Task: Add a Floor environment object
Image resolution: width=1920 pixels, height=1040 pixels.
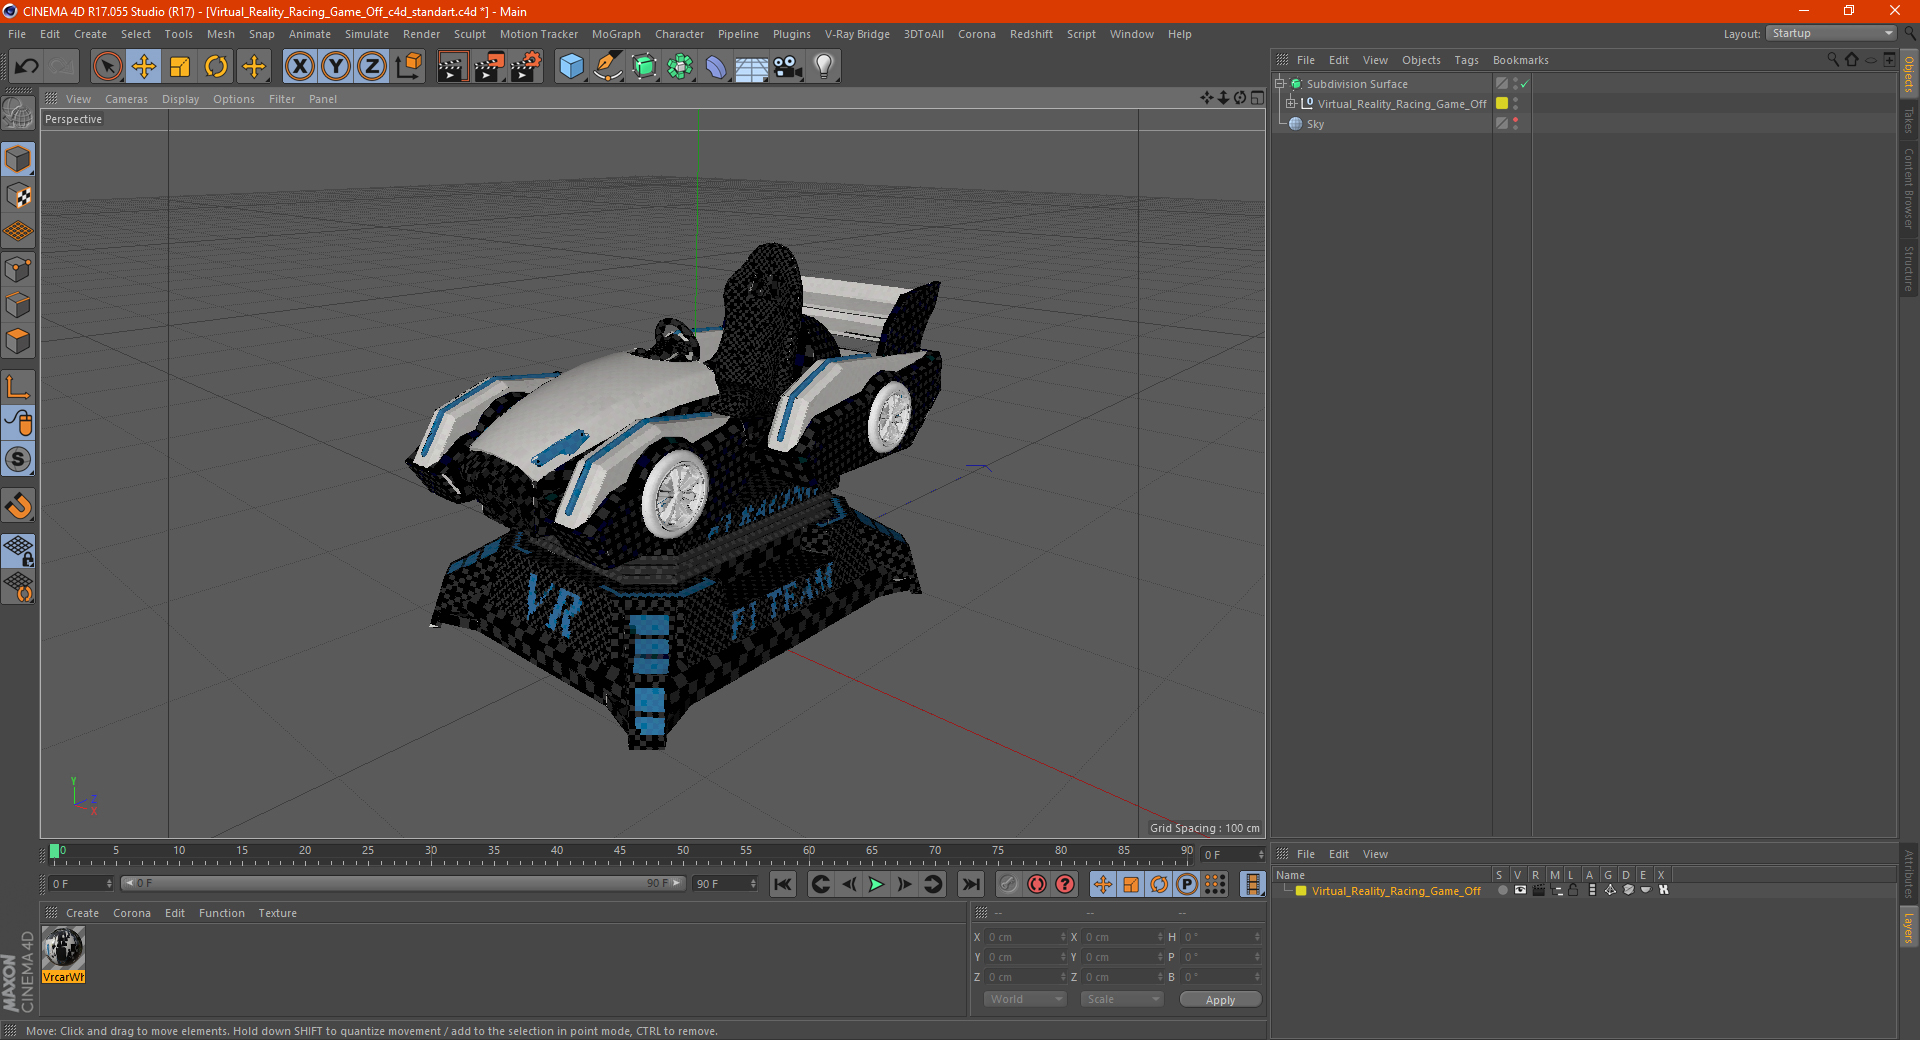Action: coord(752,67)
